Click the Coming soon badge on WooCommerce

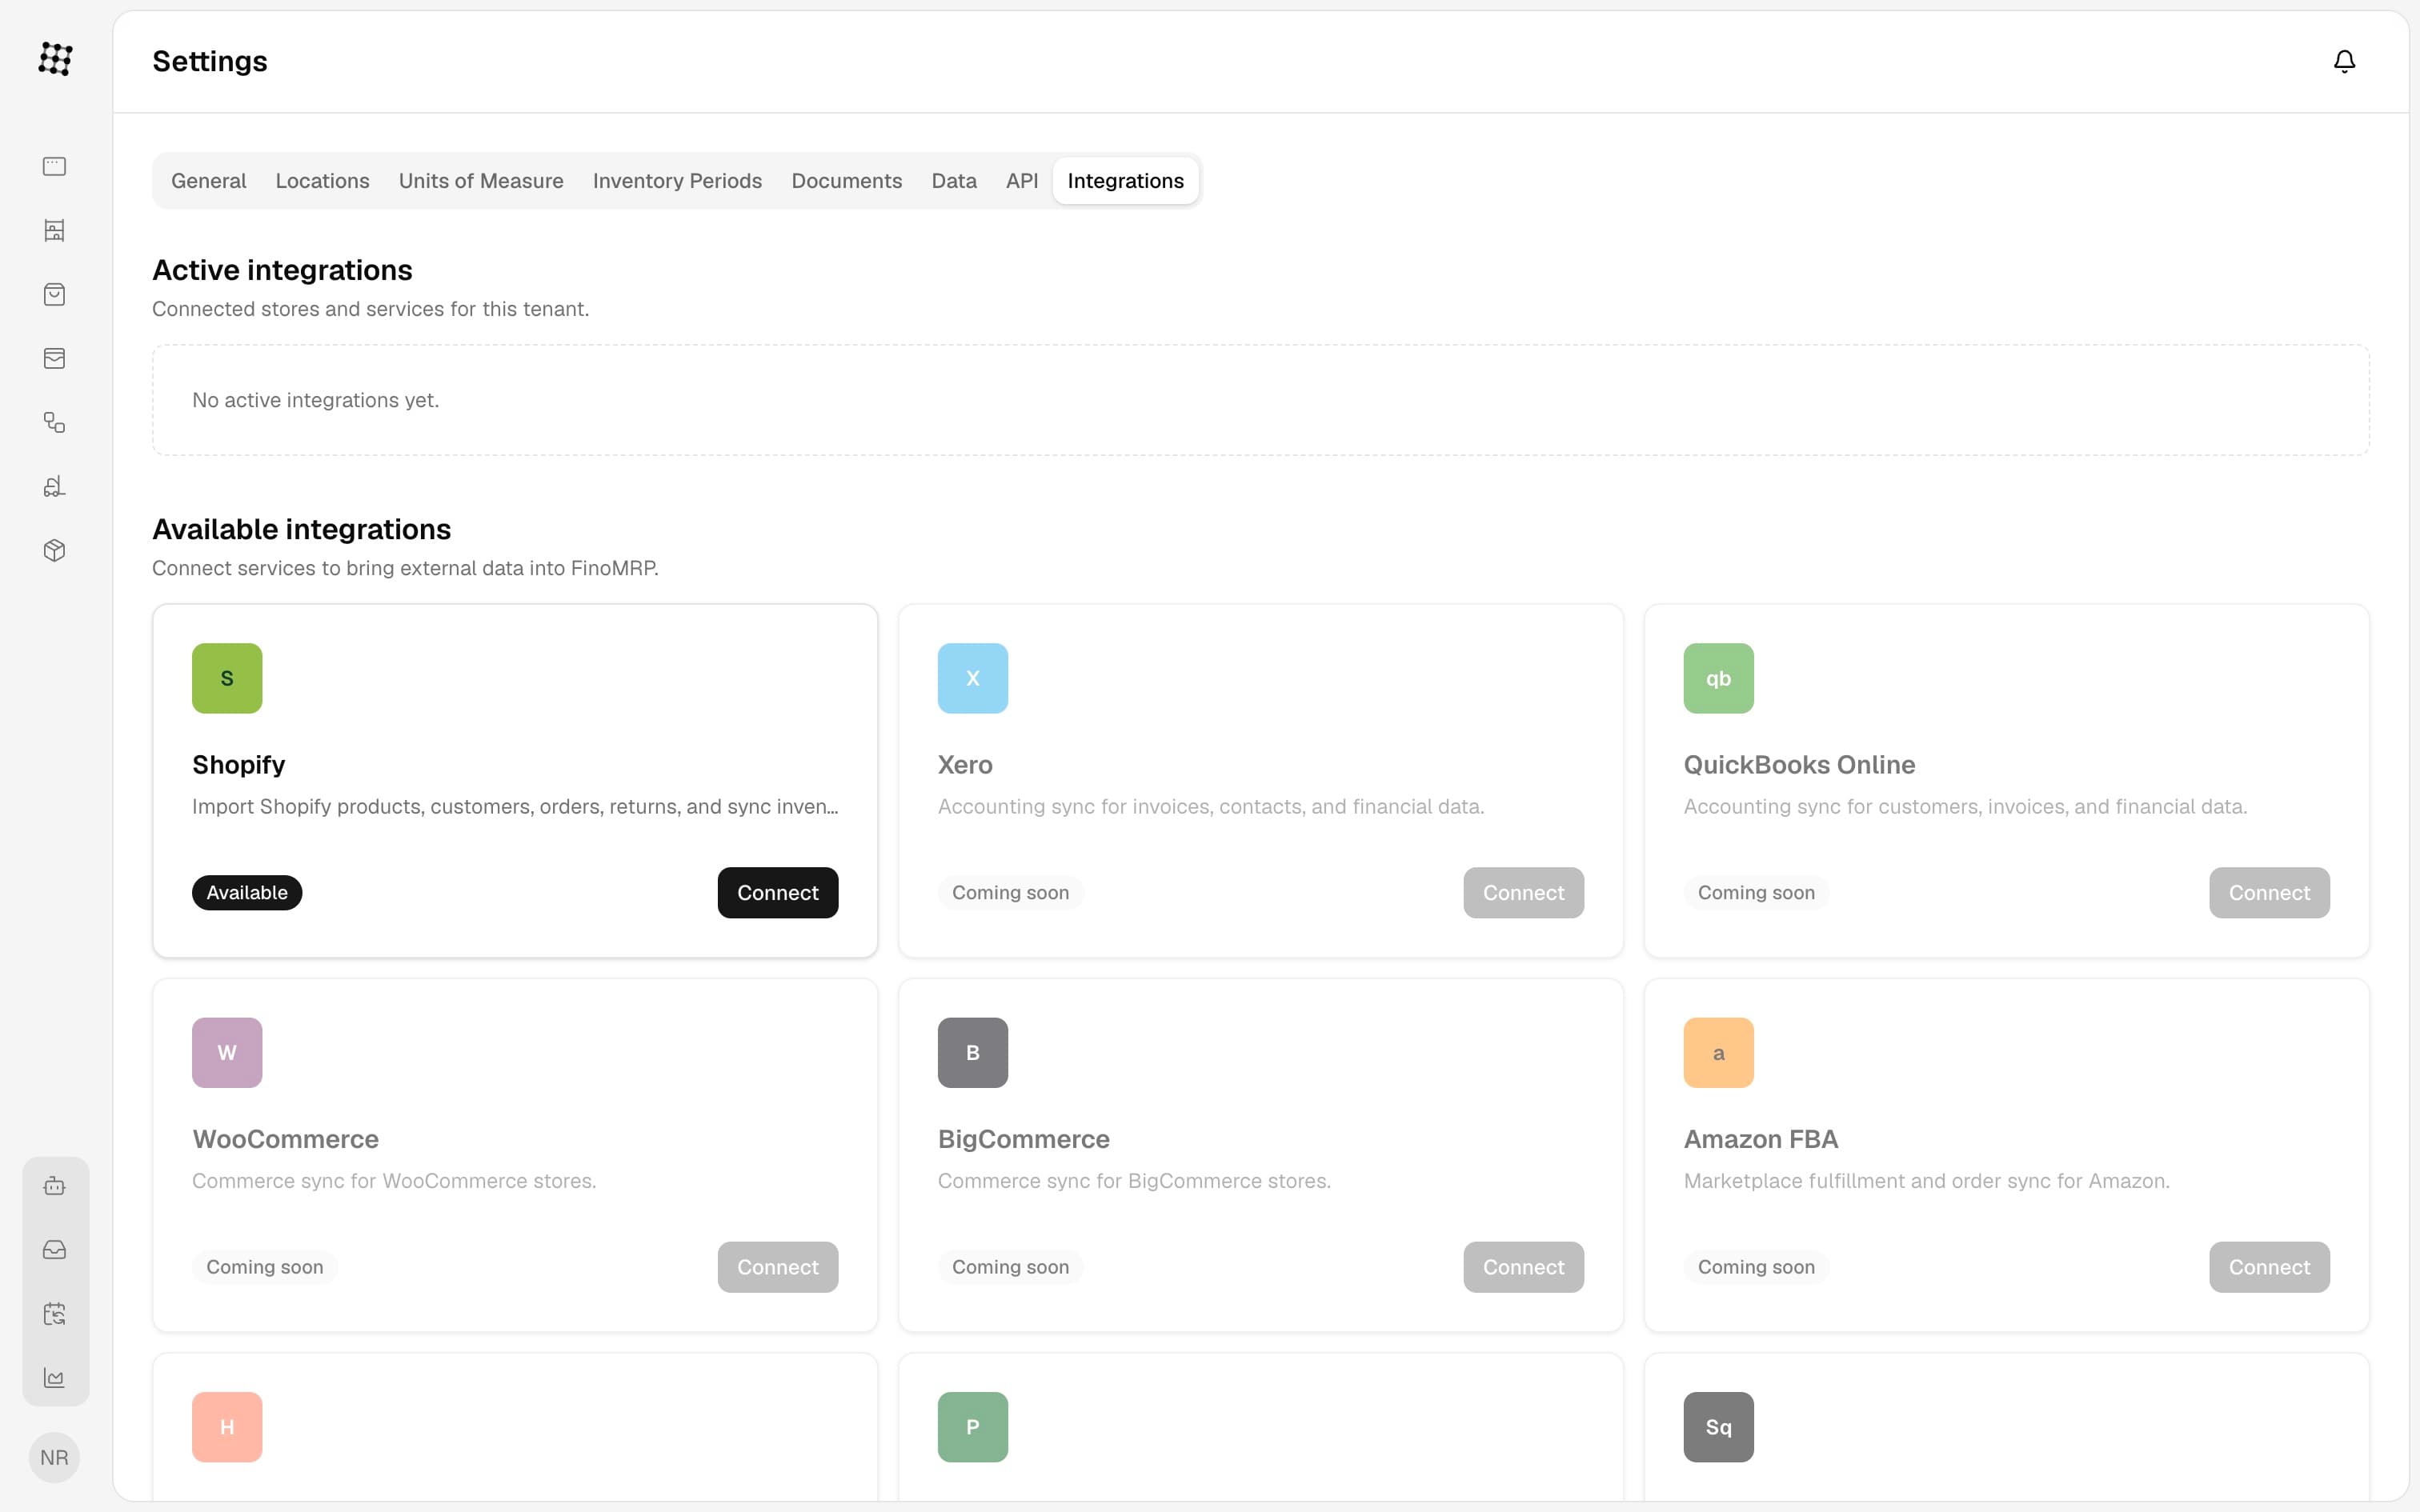pyautogui.click(x=265, y=1267)
